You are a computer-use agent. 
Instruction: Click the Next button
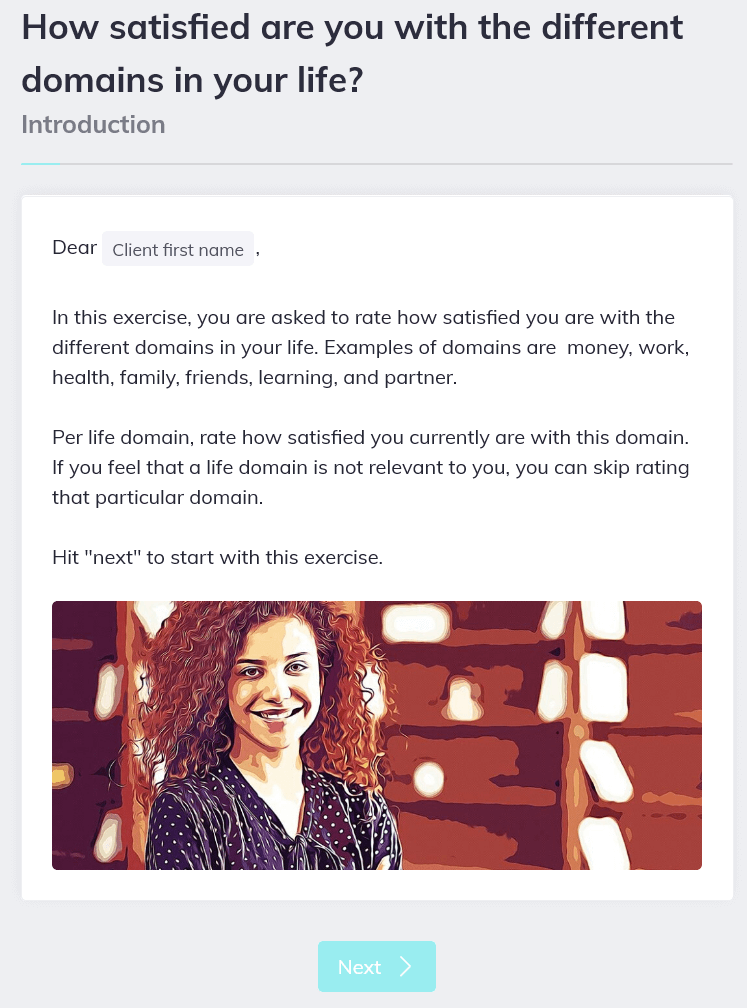376,966
